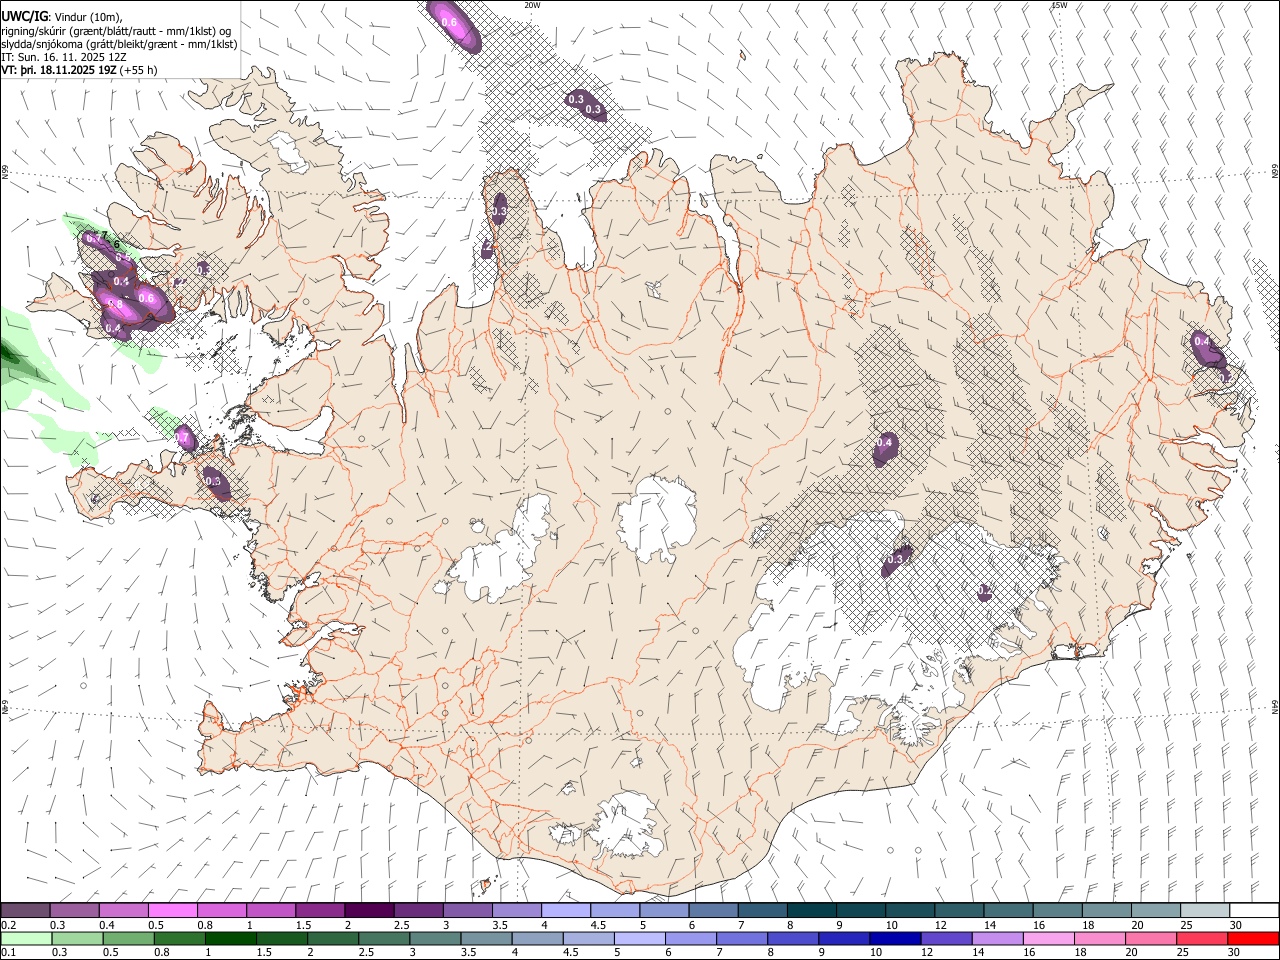The image size is (1280, 960).
Task: Click the 'IT: Sun. 16. 11. 2025 12Z' line
Action: [x=64, y=58]
